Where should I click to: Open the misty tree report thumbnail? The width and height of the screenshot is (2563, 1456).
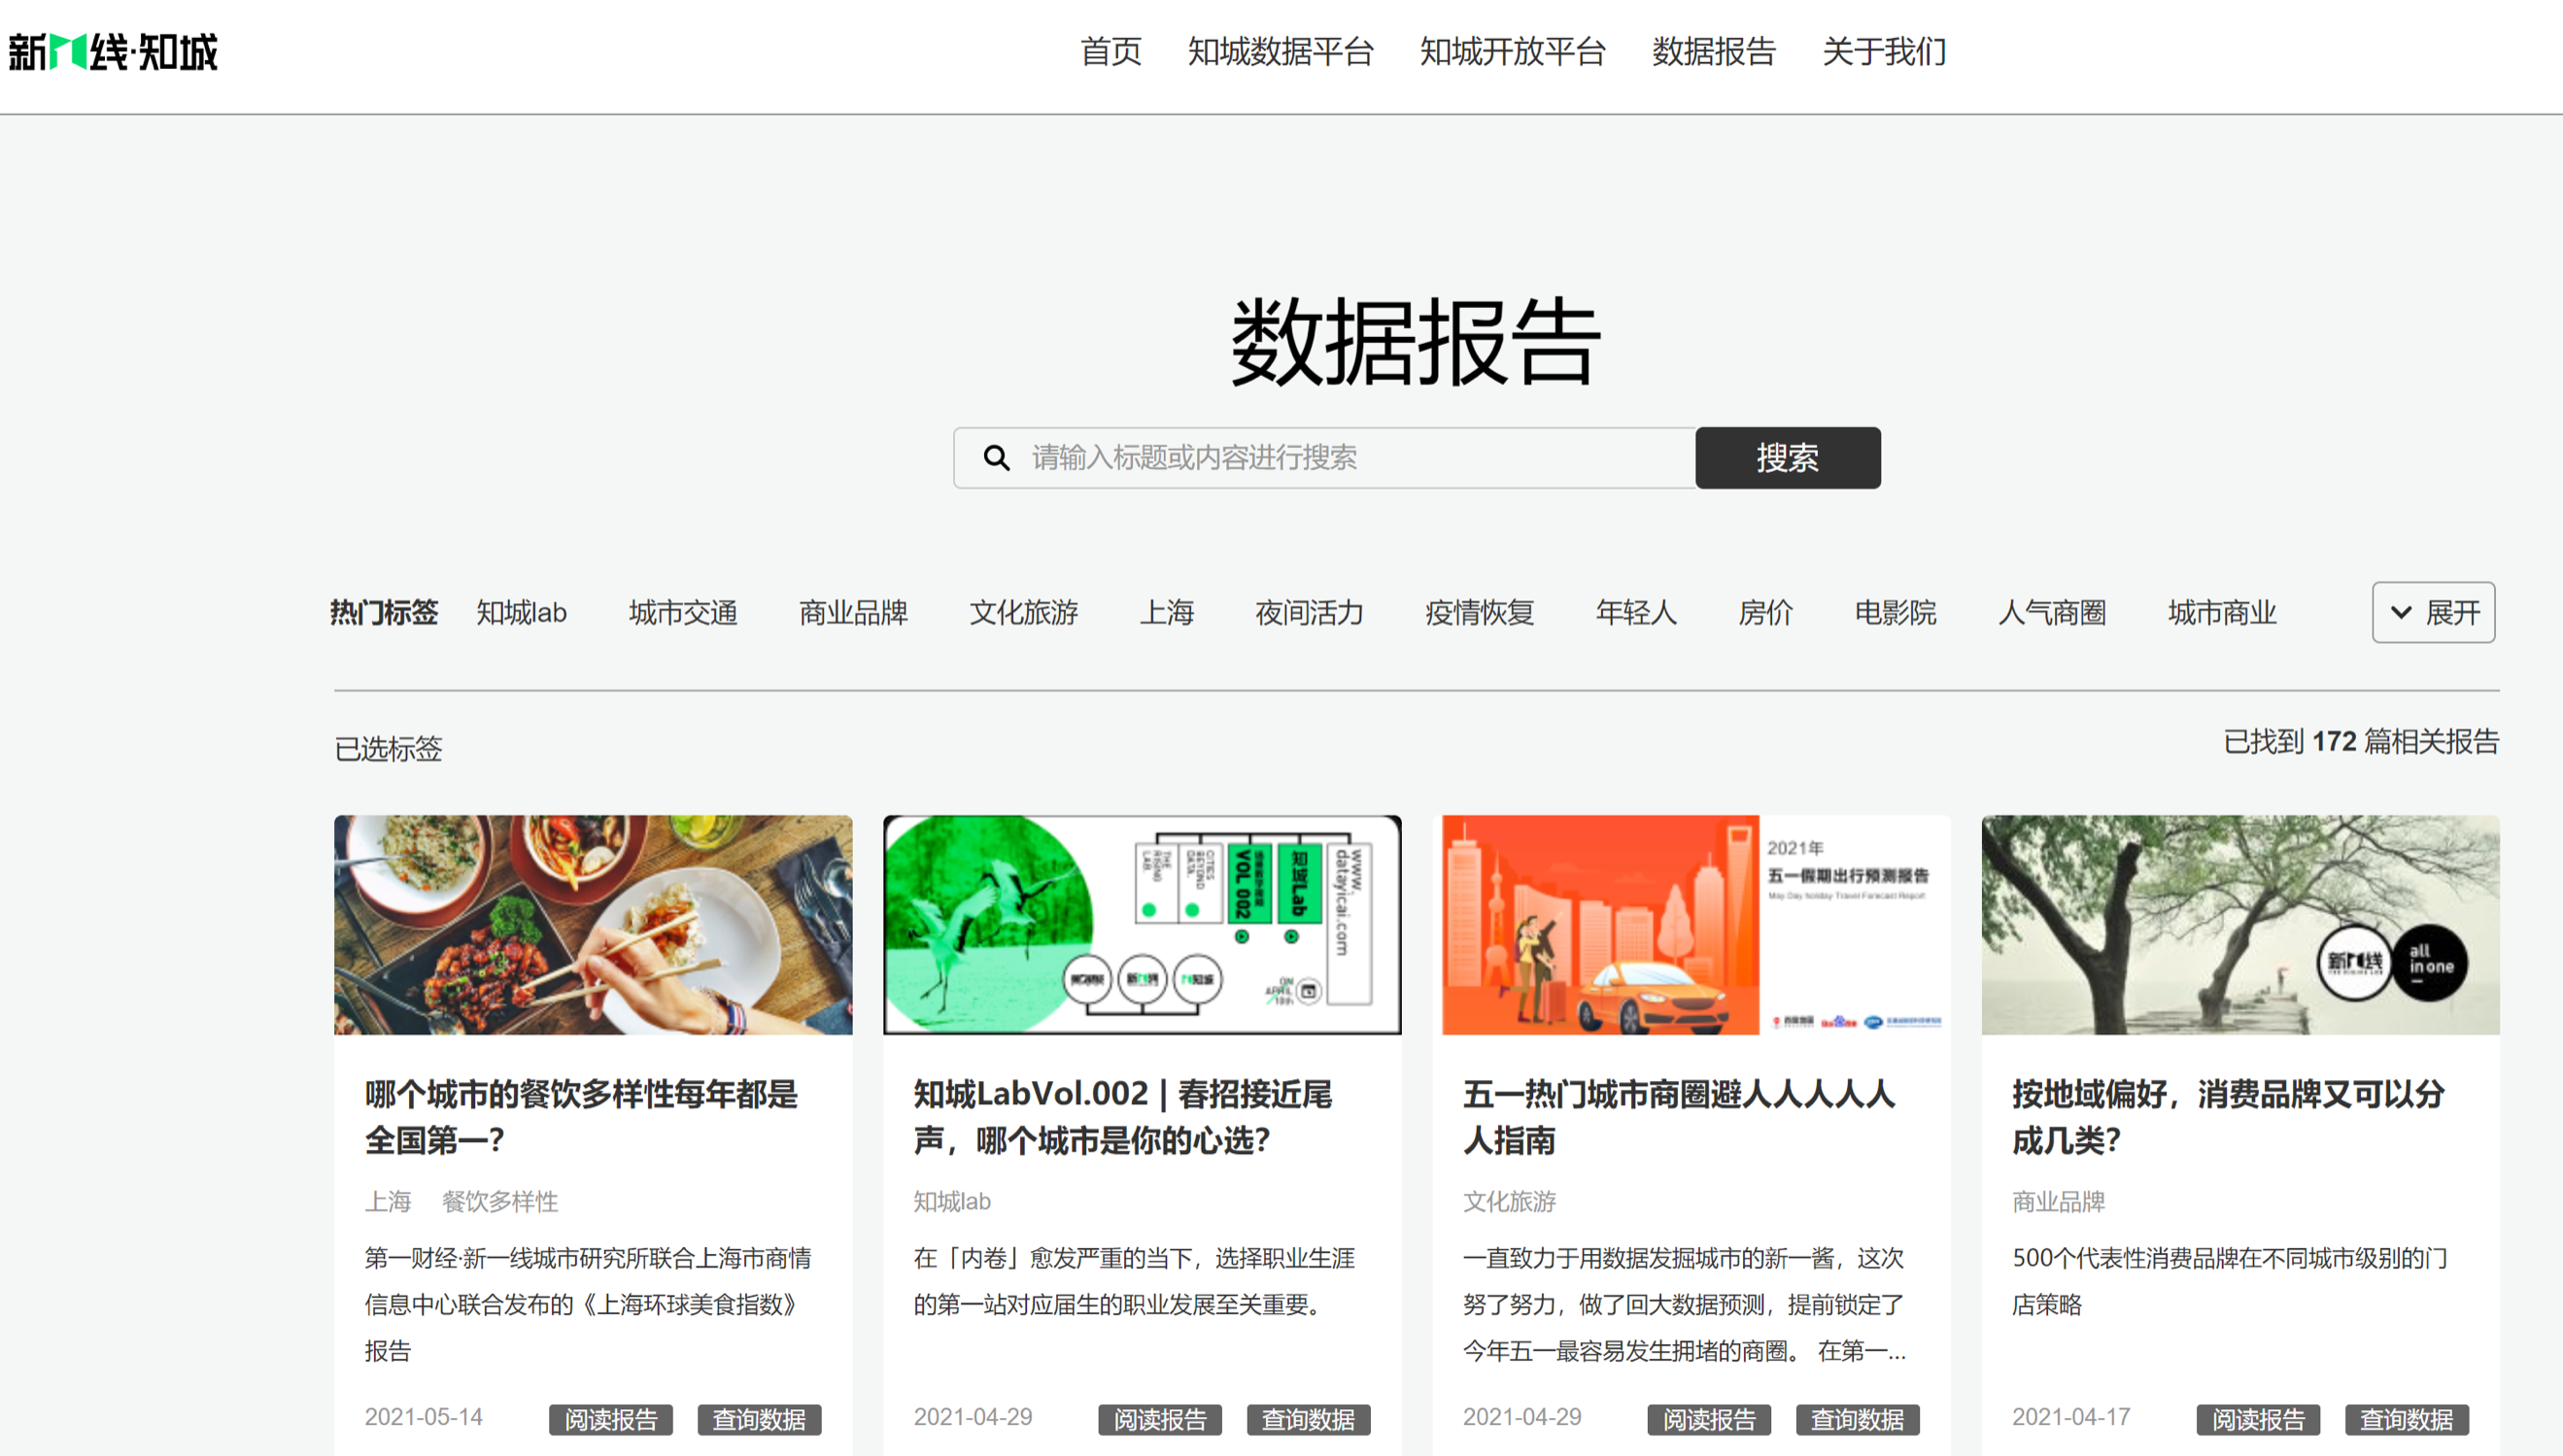(2240, 924)
